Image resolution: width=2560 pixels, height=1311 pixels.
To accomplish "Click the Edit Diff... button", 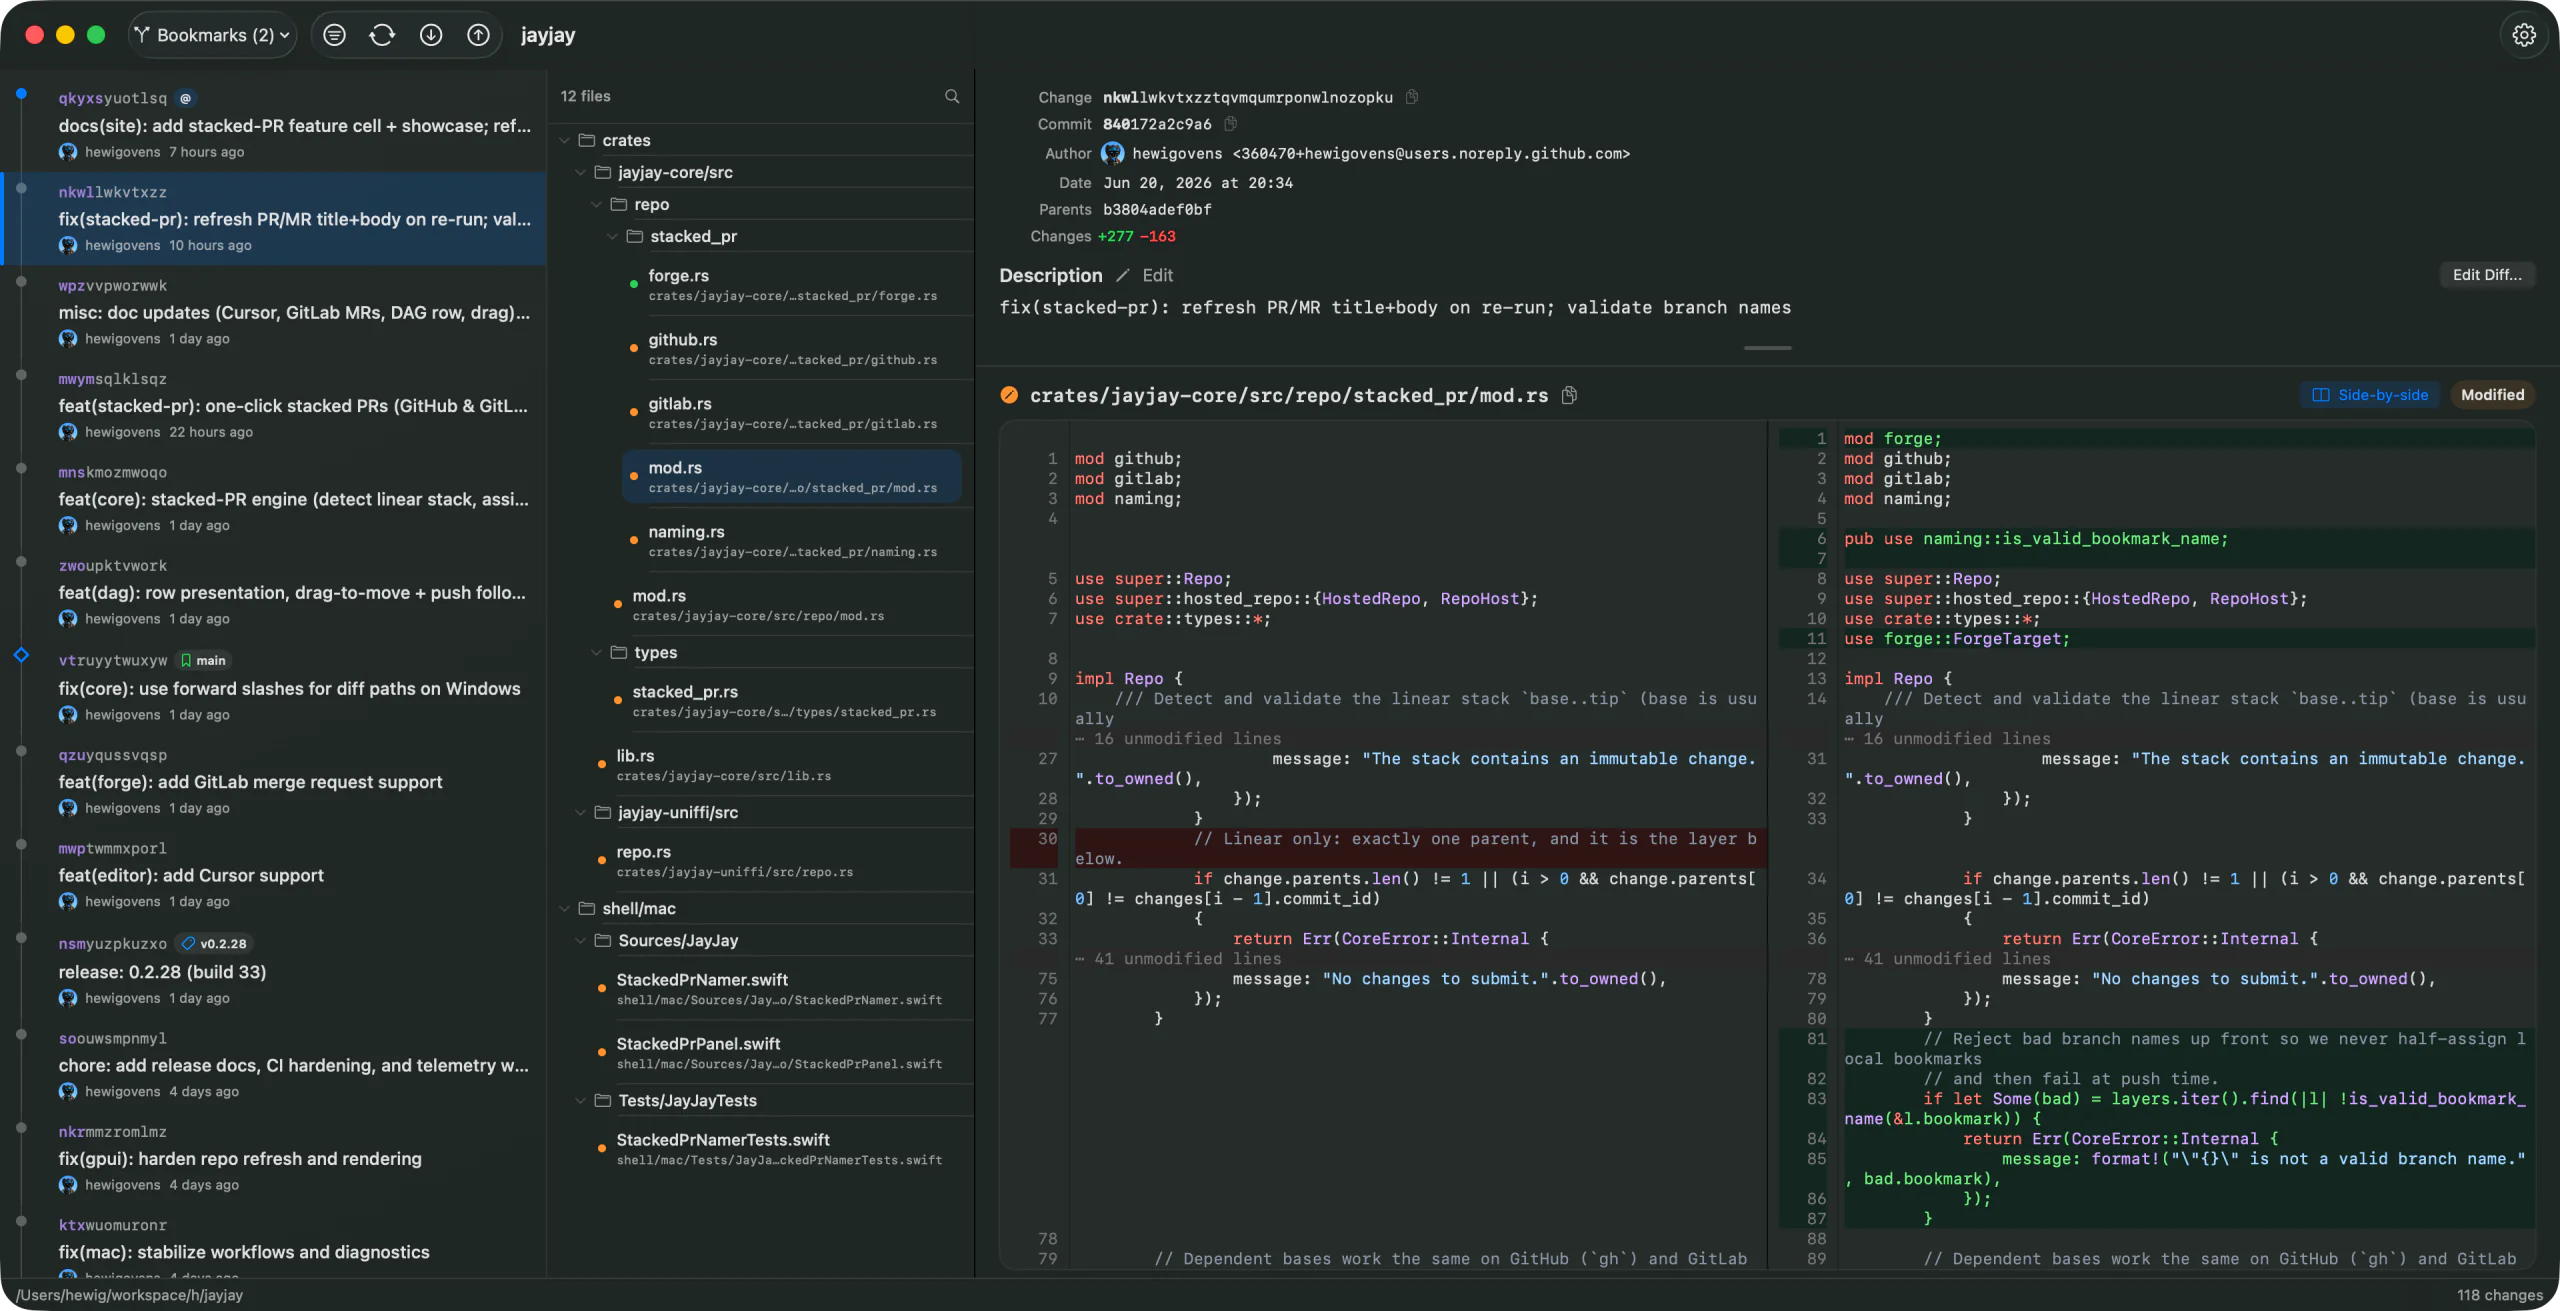I will (2487, 275).
